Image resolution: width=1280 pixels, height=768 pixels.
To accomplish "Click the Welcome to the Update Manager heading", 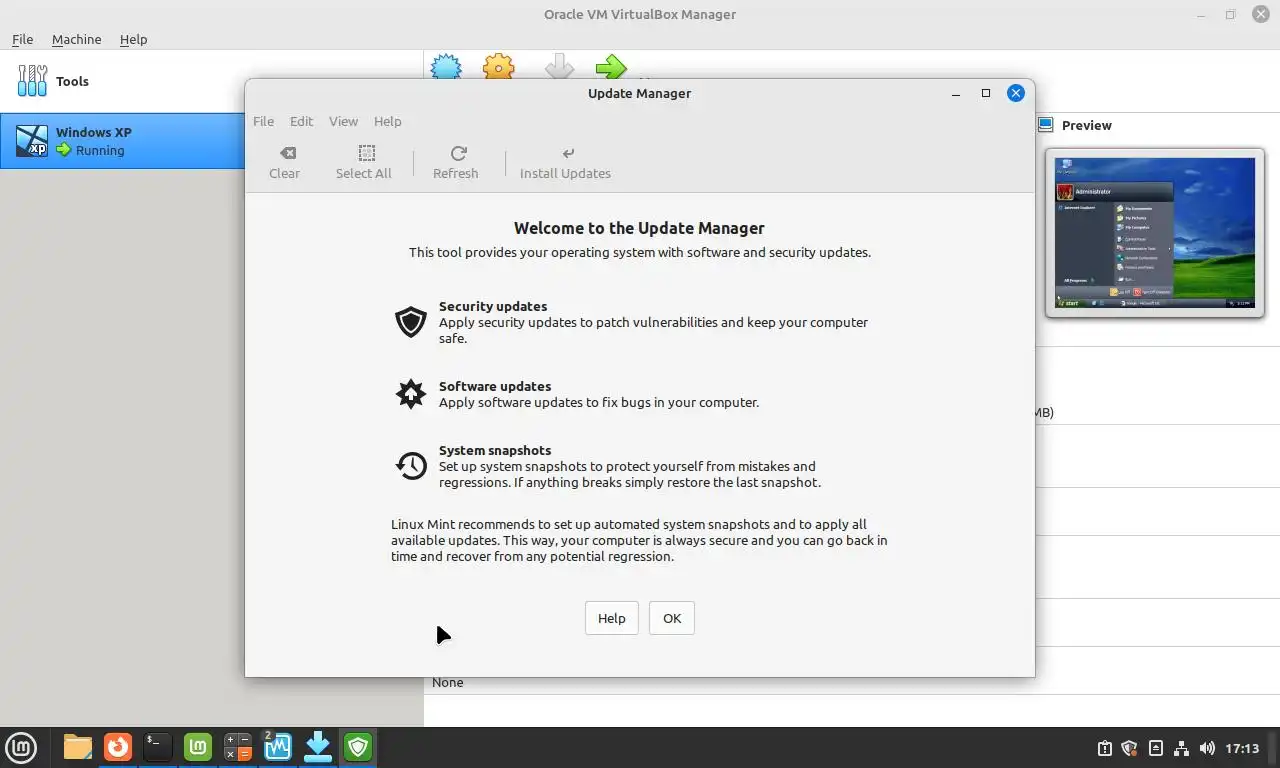I will coord(639,228).
